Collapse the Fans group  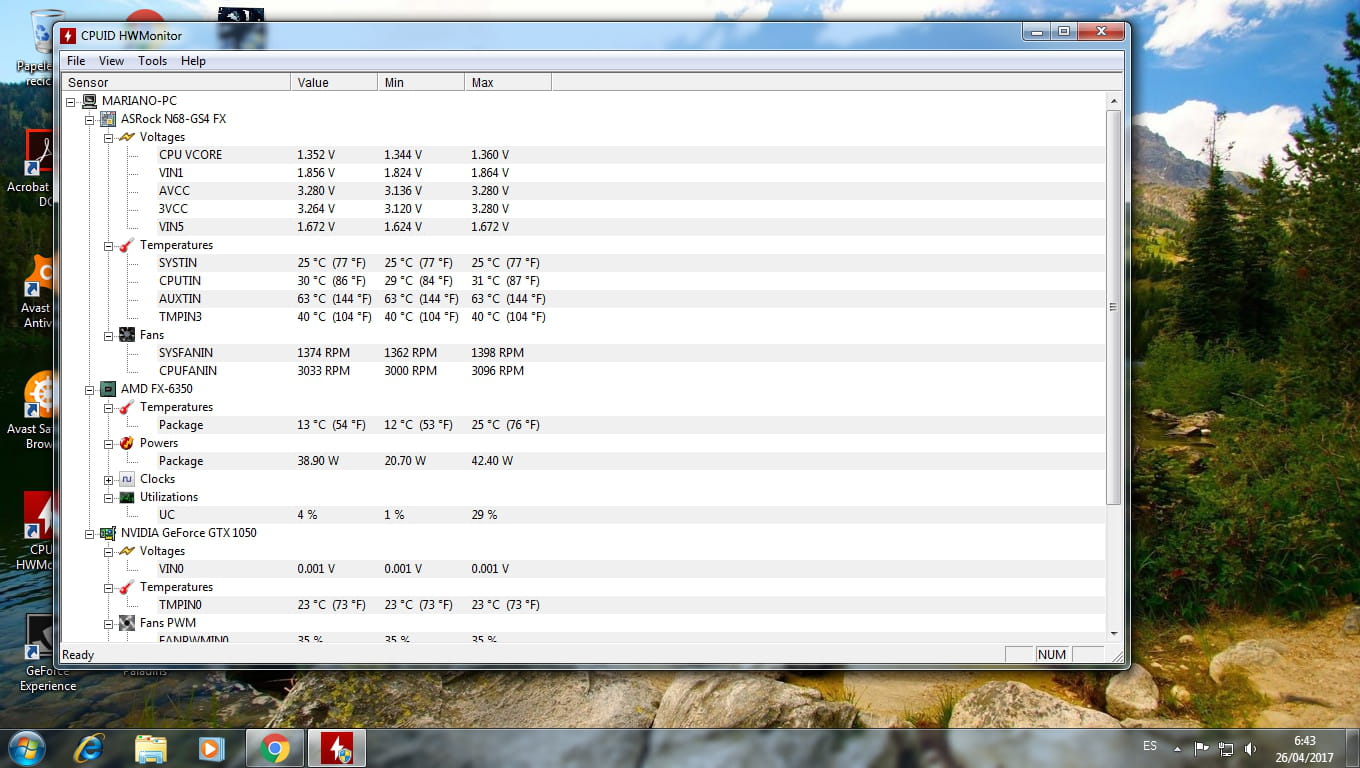pos(109,335)
